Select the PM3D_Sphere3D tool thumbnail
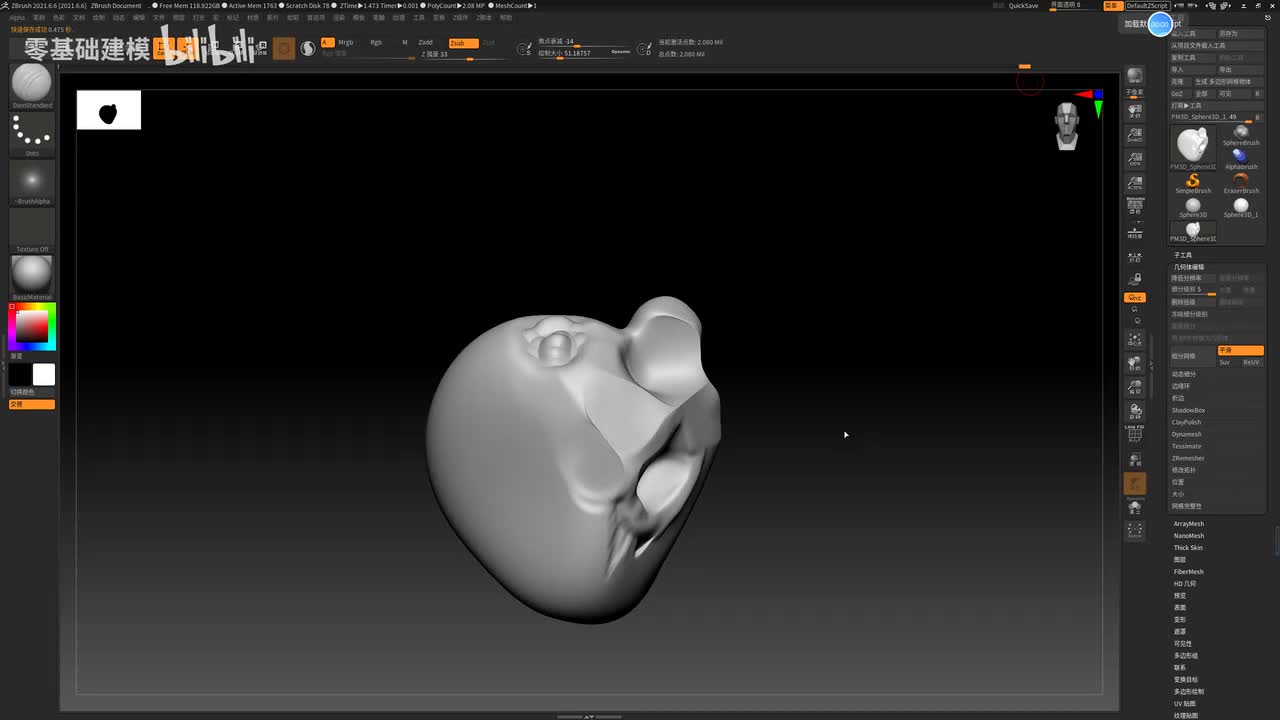1280x720 pixels. tap(1193, 148)
